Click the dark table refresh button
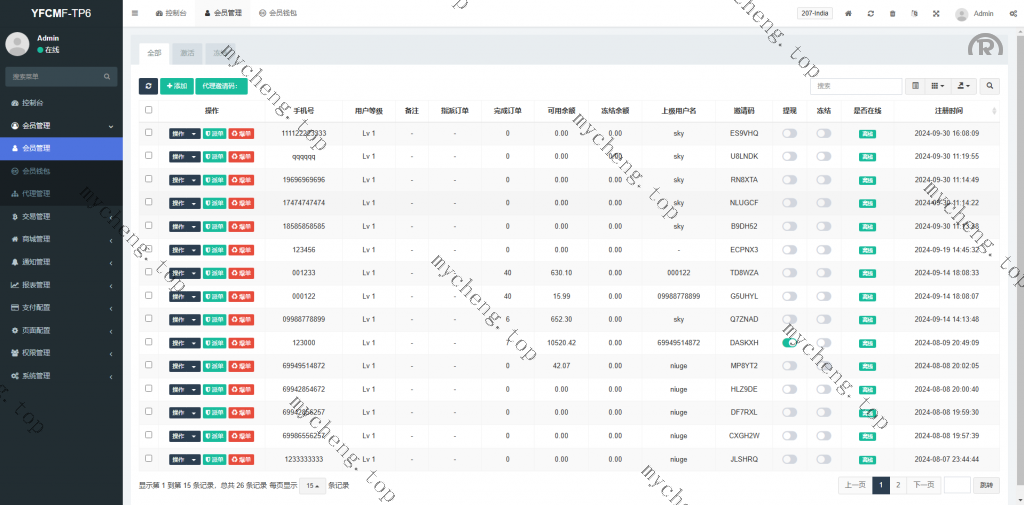 pyautogui.click(x=148, y=87)
